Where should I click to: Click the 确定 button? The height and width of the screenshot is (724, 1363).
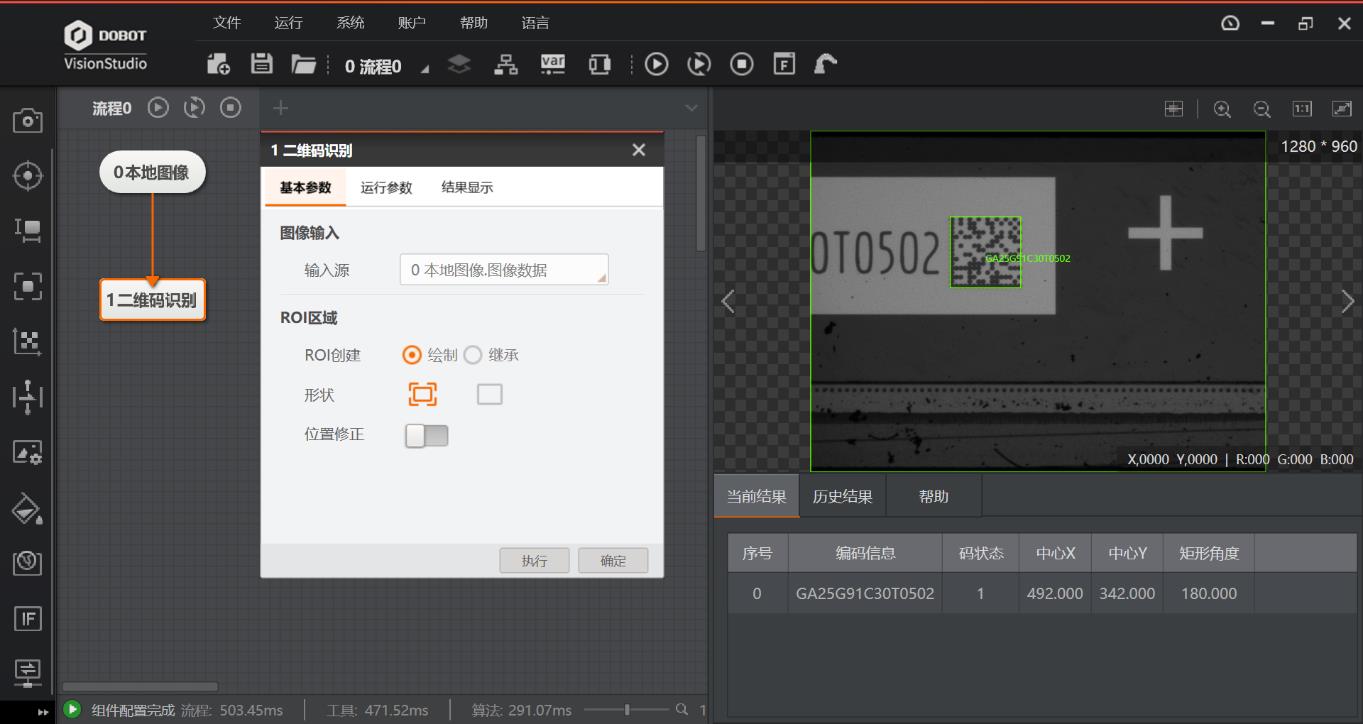[613, 560]
